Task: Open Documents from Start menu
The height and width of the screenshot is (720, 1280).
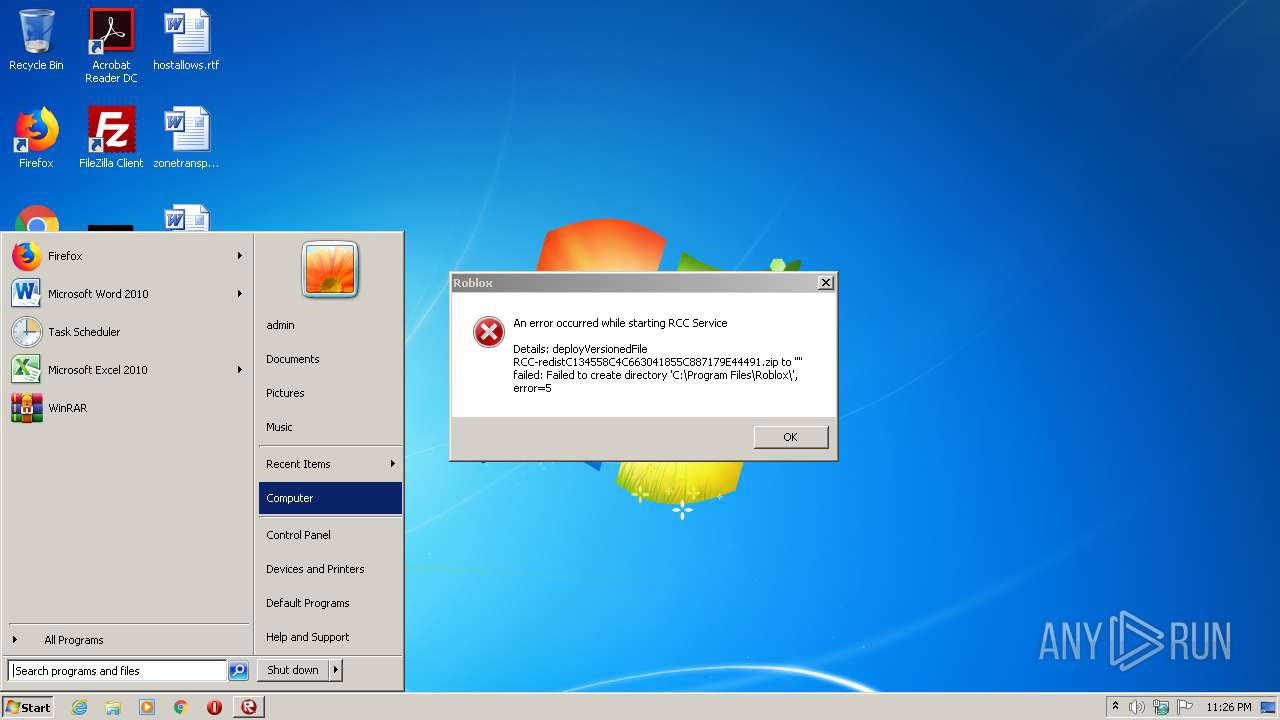Action: 330,359
